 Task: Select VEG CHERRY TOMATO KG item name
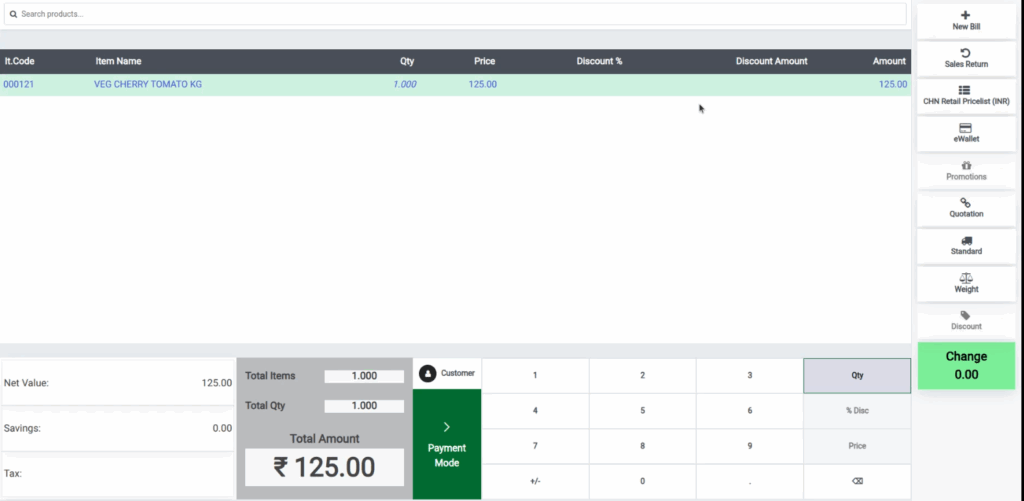148,84
